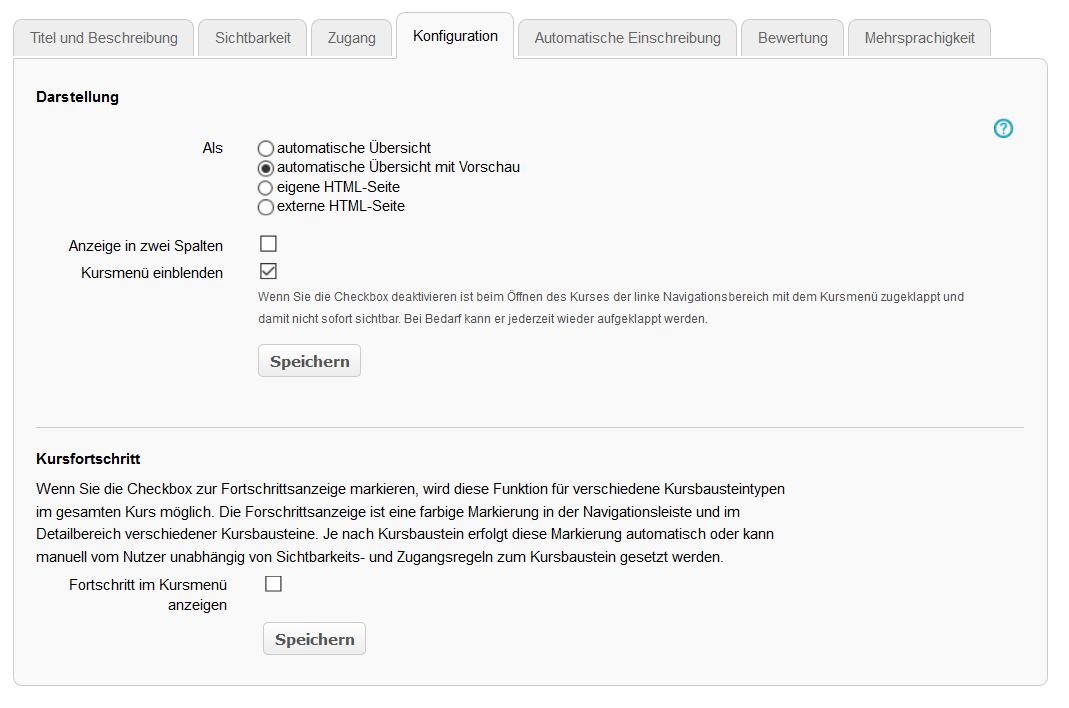
Task: Click Speichern in the Darstellung section
Action: 309,360
